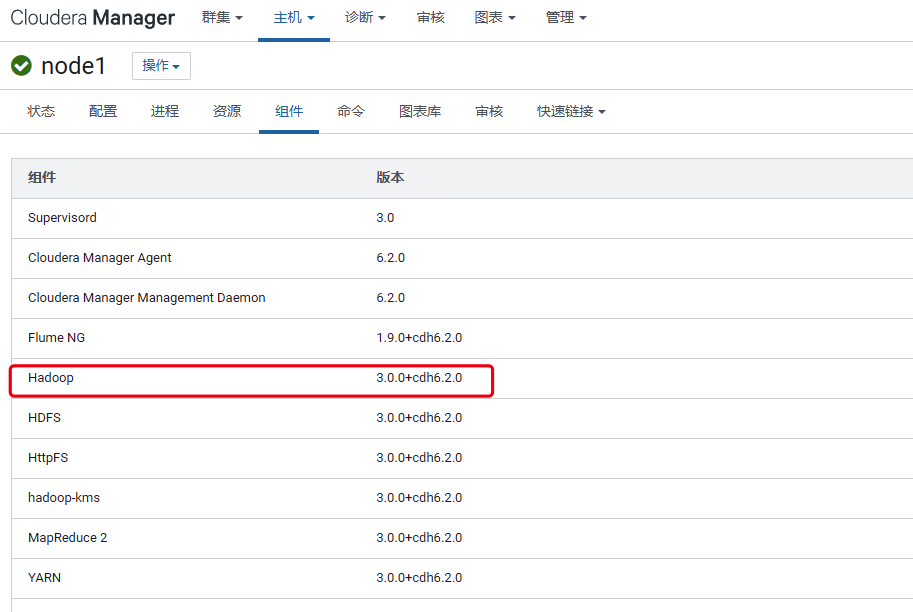Viewport: 913px width, 612px height.
Task: Expand the 主机 navigation menu
Action: 294,18
